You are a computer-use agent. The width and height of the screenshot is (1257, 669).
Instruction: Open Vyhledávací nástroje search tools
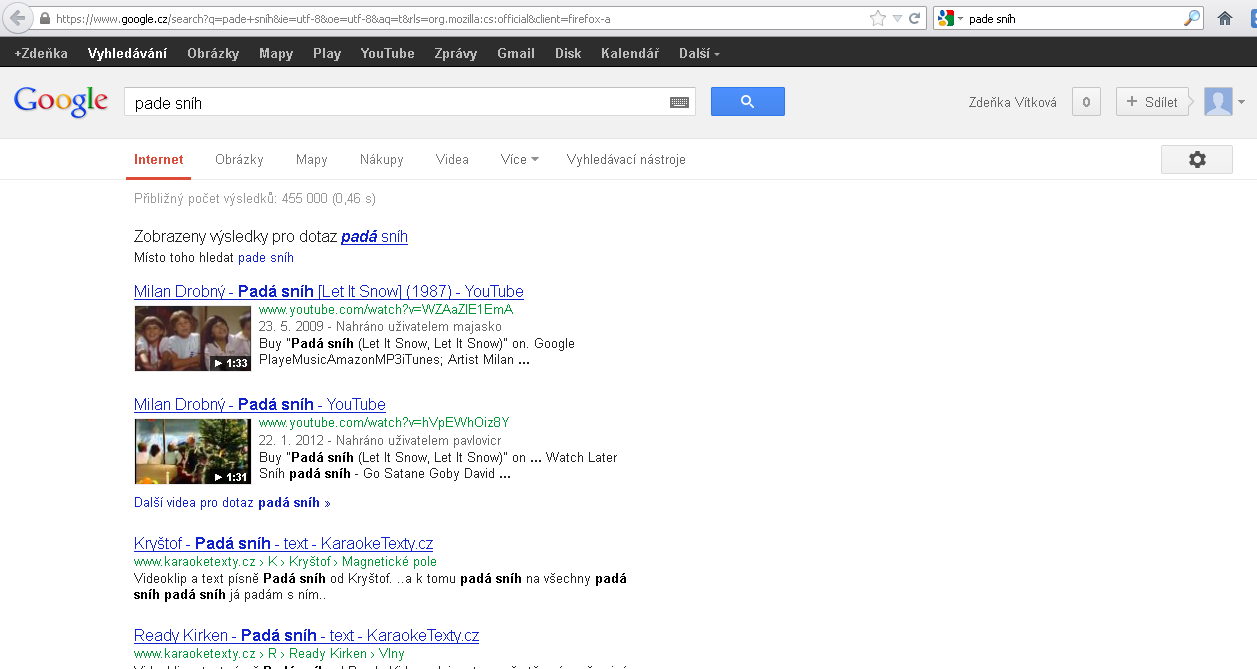tap(626, 160)
